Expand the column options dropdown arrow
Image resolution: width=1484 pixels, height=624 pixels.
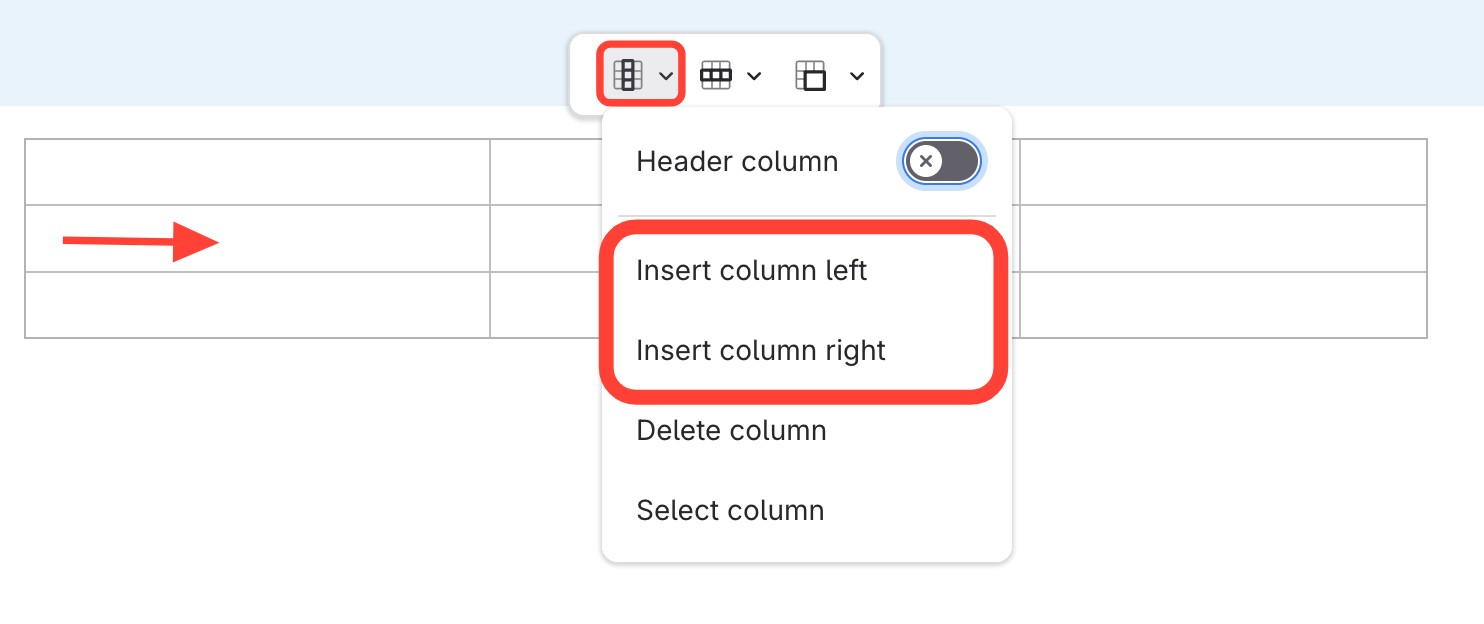[x=666, y=76]
